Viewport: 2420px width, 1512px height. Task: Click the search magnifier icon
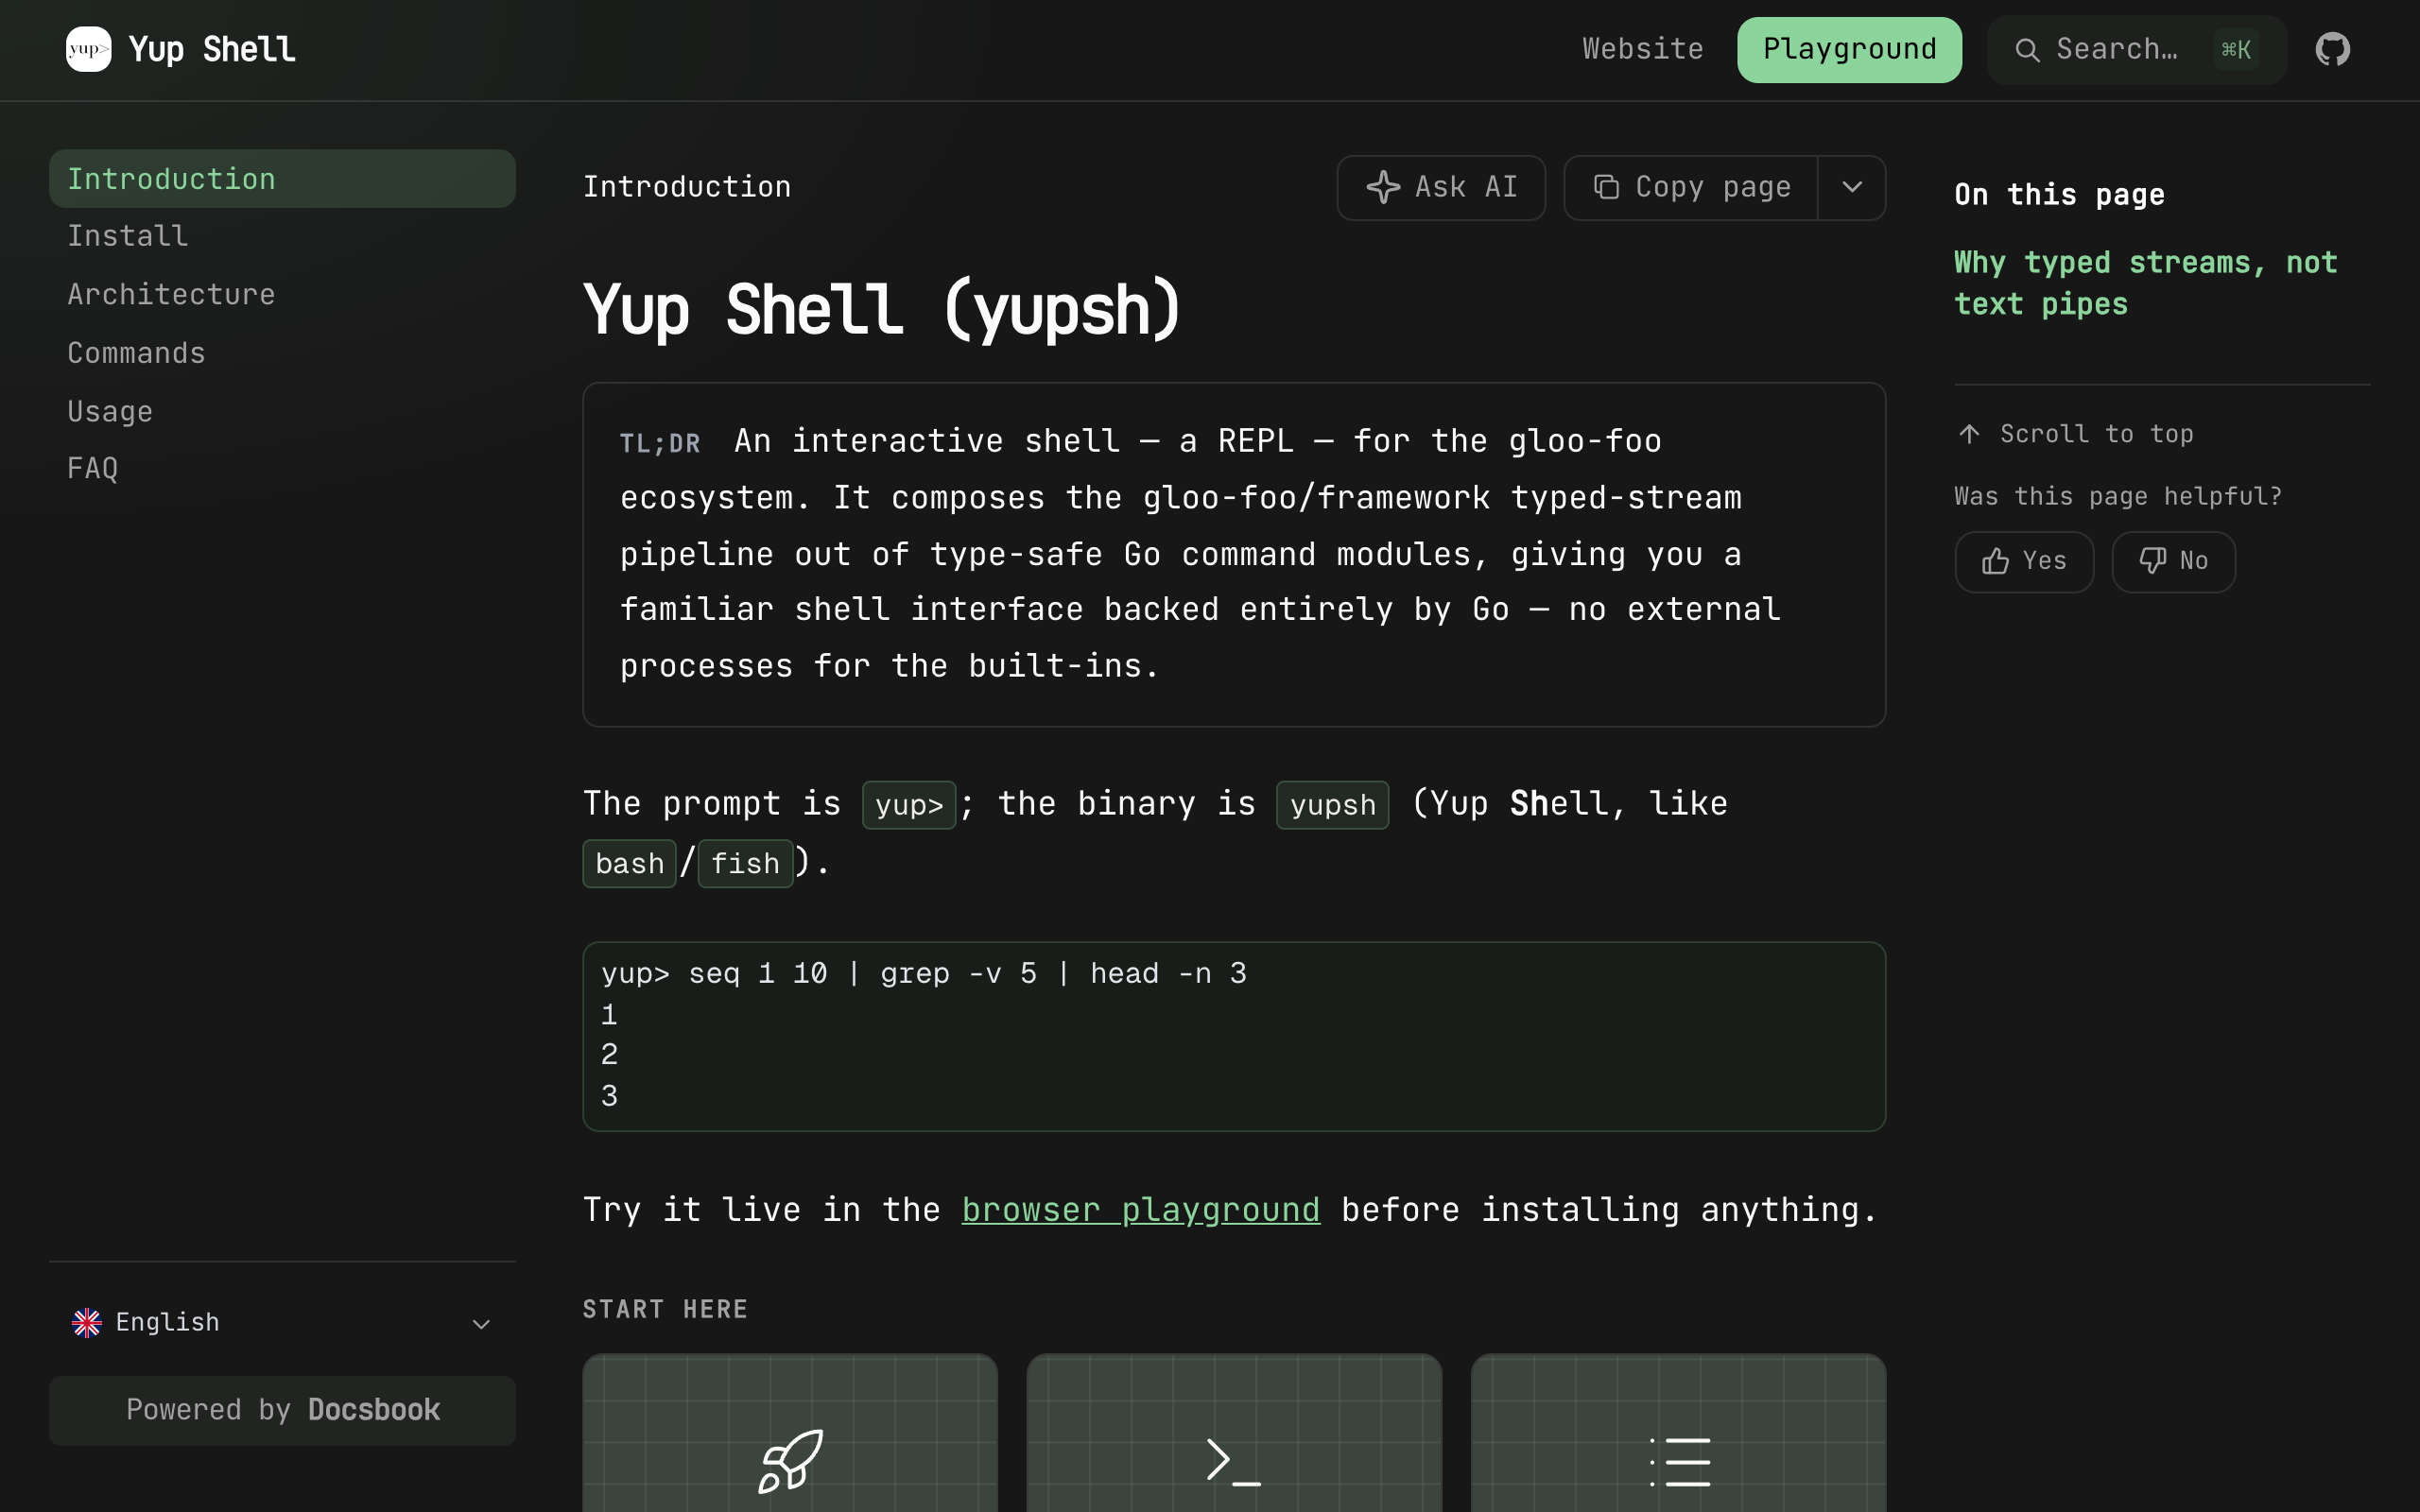click(2027, 50)
